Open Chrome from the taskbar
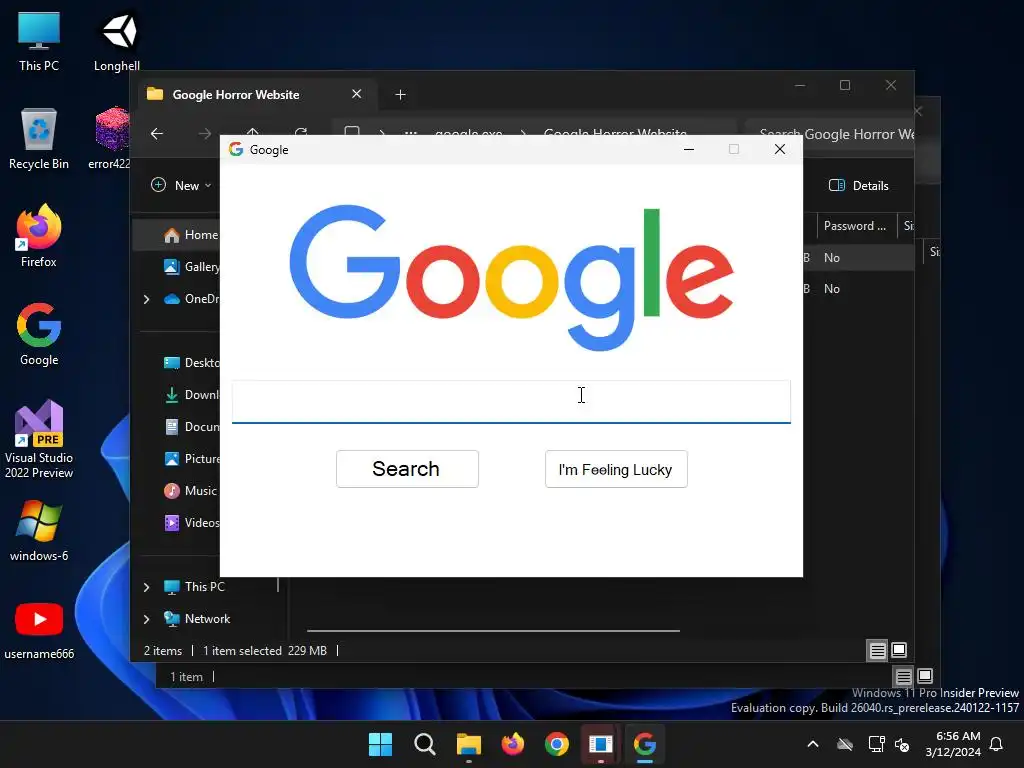This screenshot has width=1024, height=768. coord(556,744)
